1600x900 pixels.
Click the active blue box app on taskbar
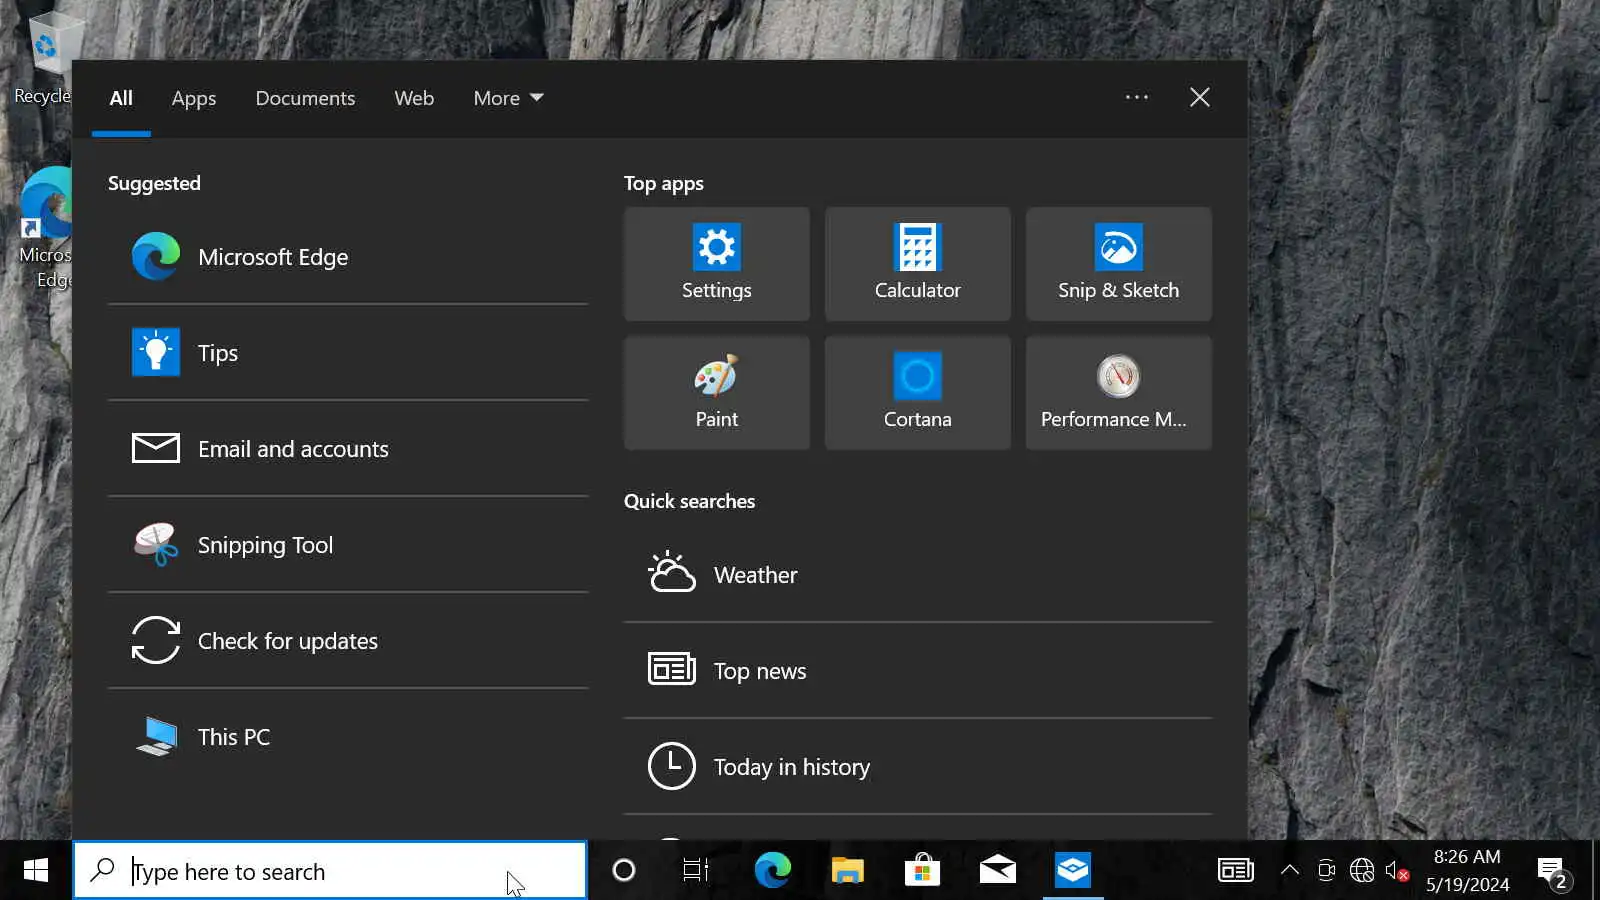(1072, 871)
